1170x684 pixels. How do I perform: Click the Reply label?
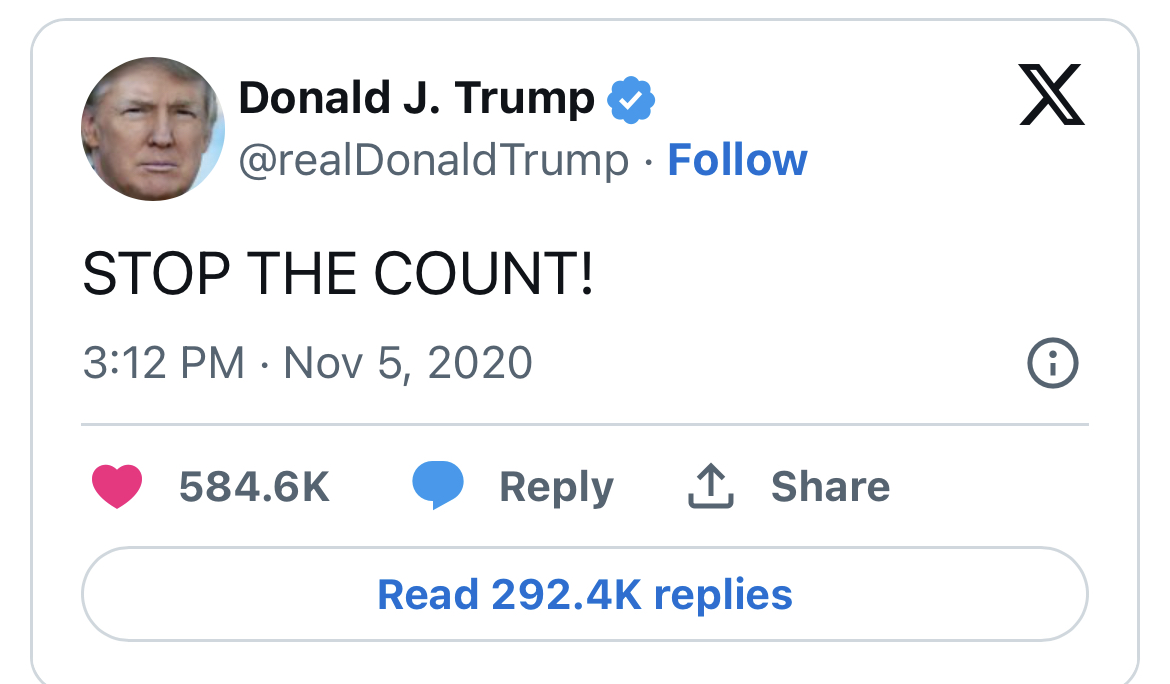pyautogui.click(x=556, y=487)
